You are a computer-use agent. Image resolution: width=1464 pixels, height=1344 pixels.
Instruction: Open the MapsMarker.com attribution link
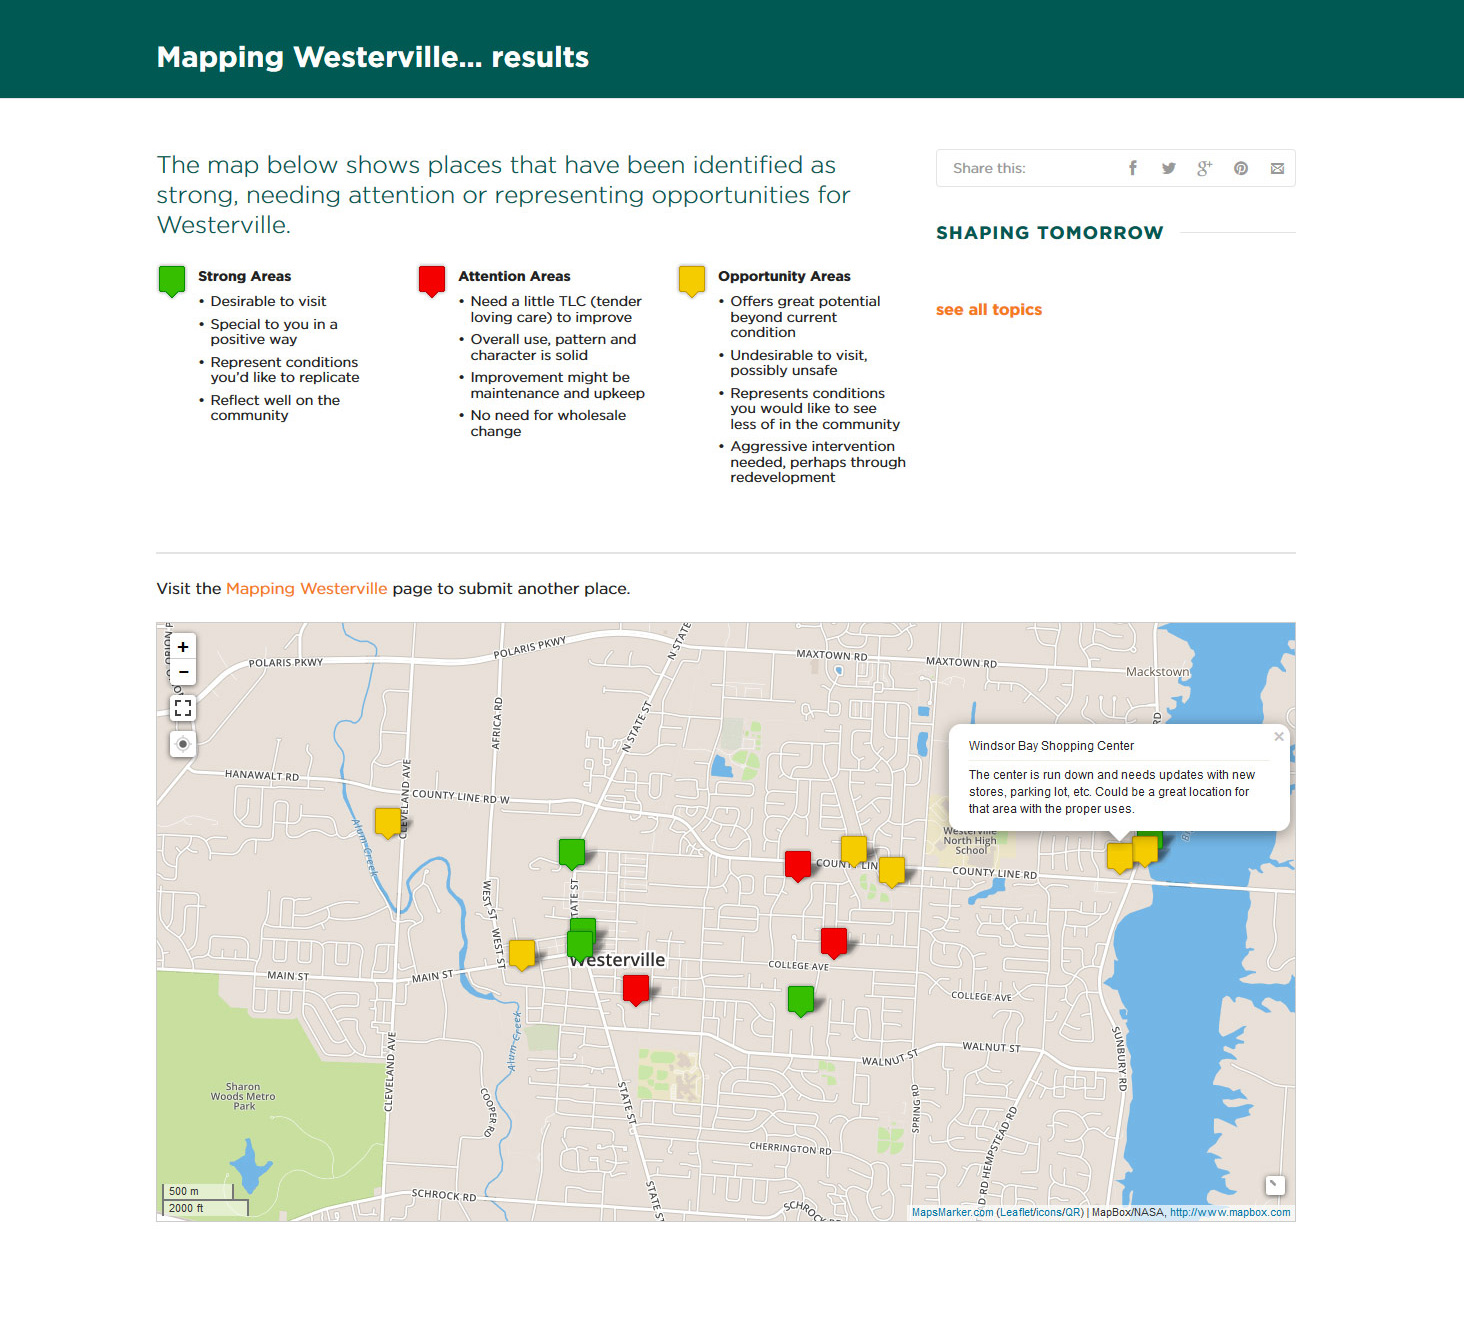[952, 1212]
